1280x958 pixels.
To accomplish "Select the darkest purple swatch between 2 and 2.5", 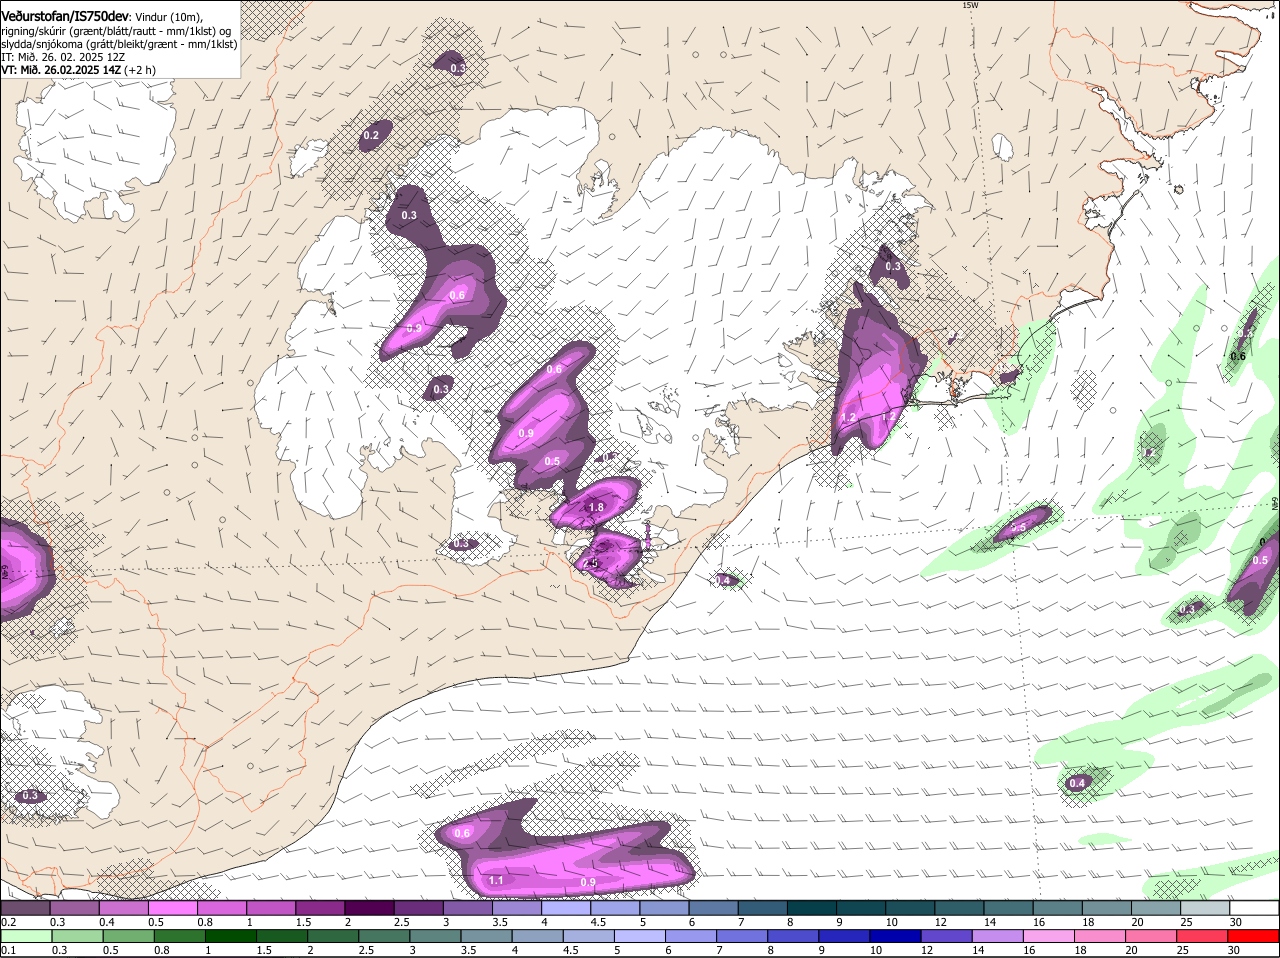I will tap(368, 908).
